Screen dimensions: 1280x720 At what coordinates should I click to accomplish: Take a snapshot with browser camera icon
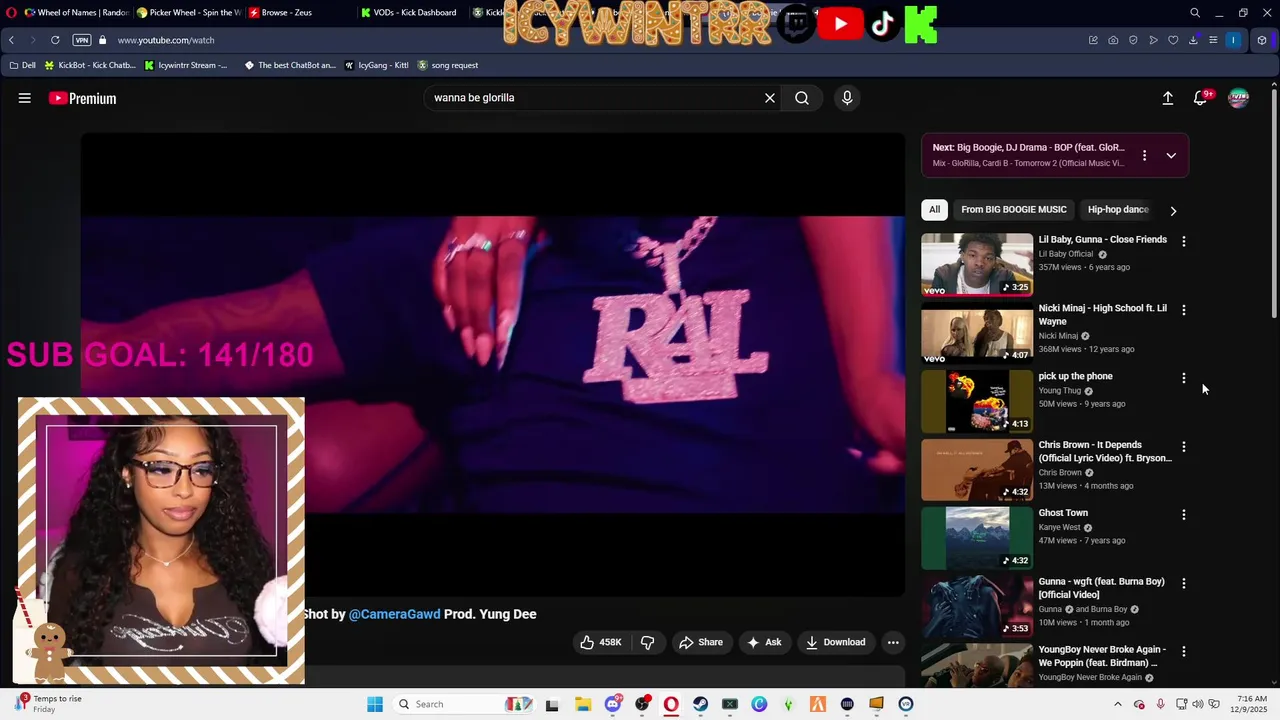[x=1113, y=40]
